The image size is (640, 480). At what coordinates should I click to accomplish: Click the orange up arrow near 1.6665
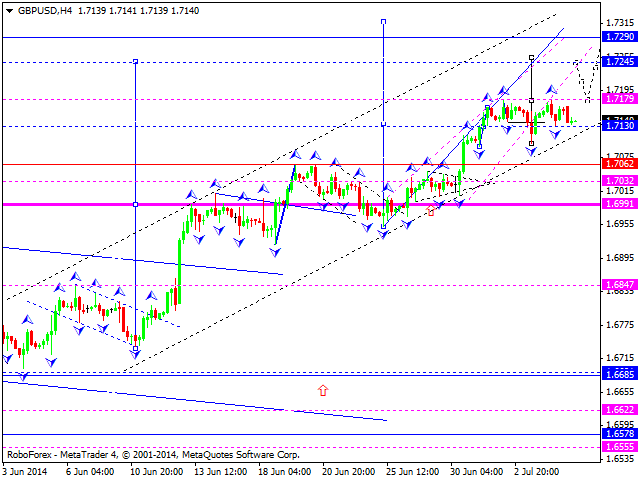click(x=322, y=390)
